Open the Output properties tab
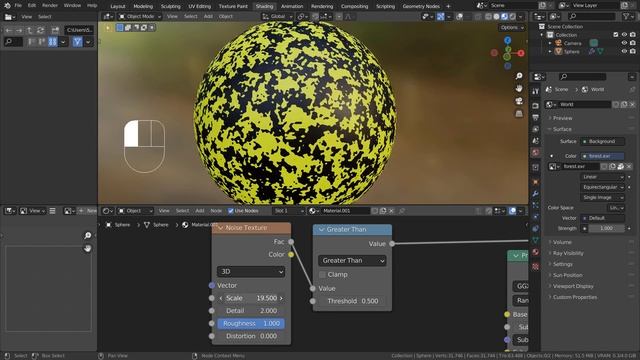The width and height of the screenshot is (640, 360). click(536, 118)
